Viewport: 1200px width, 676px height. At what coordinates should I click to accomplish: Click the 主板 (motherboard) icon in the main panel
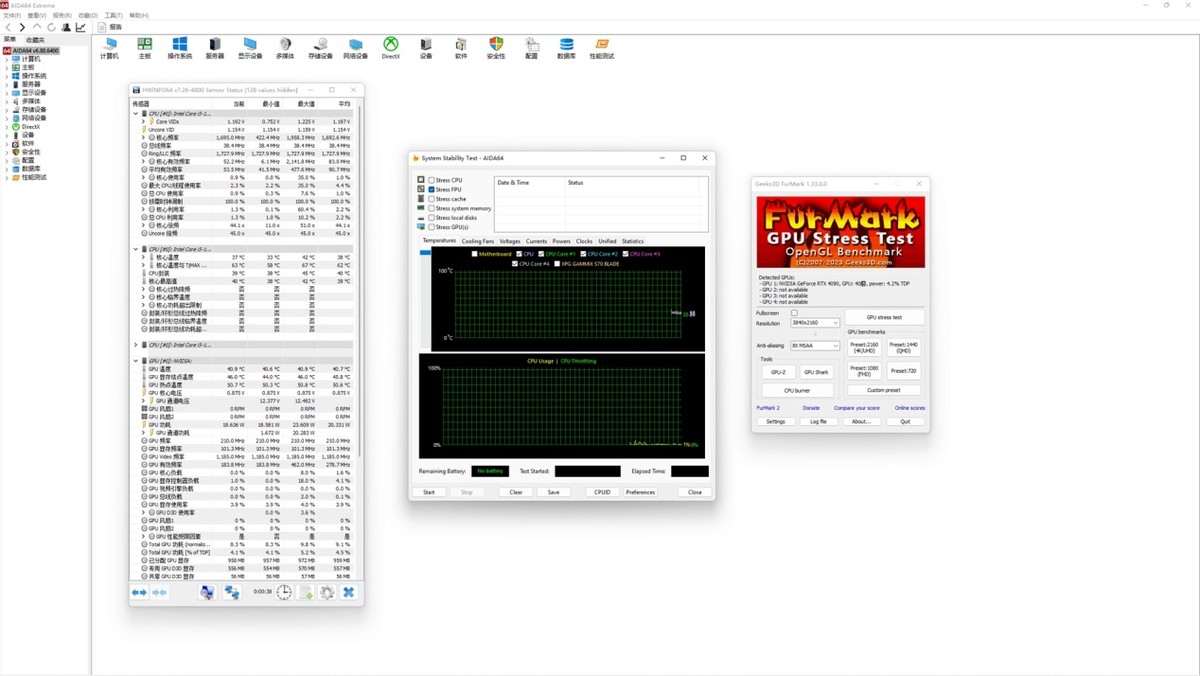(x=144, y=46)
